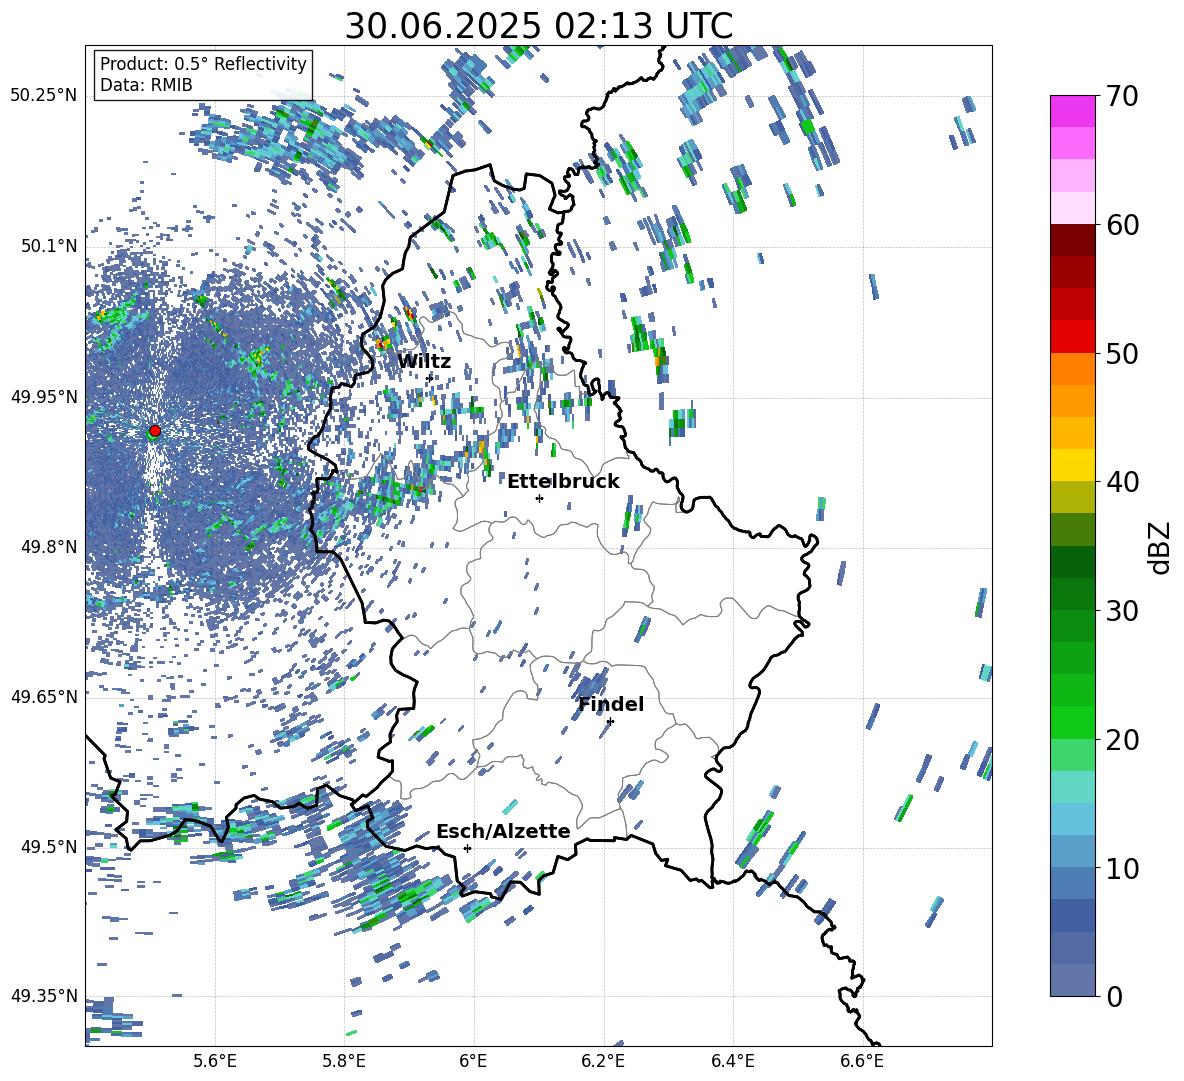Viewport: 1184px width, 1081px height.
Task: Click the 50.25°N latitude label
Action: (x=44, y=96)
